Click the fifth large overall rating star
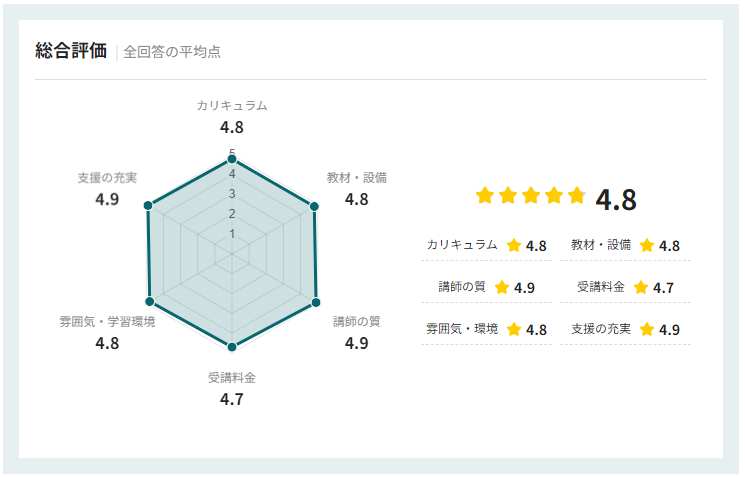 (576, 196)
